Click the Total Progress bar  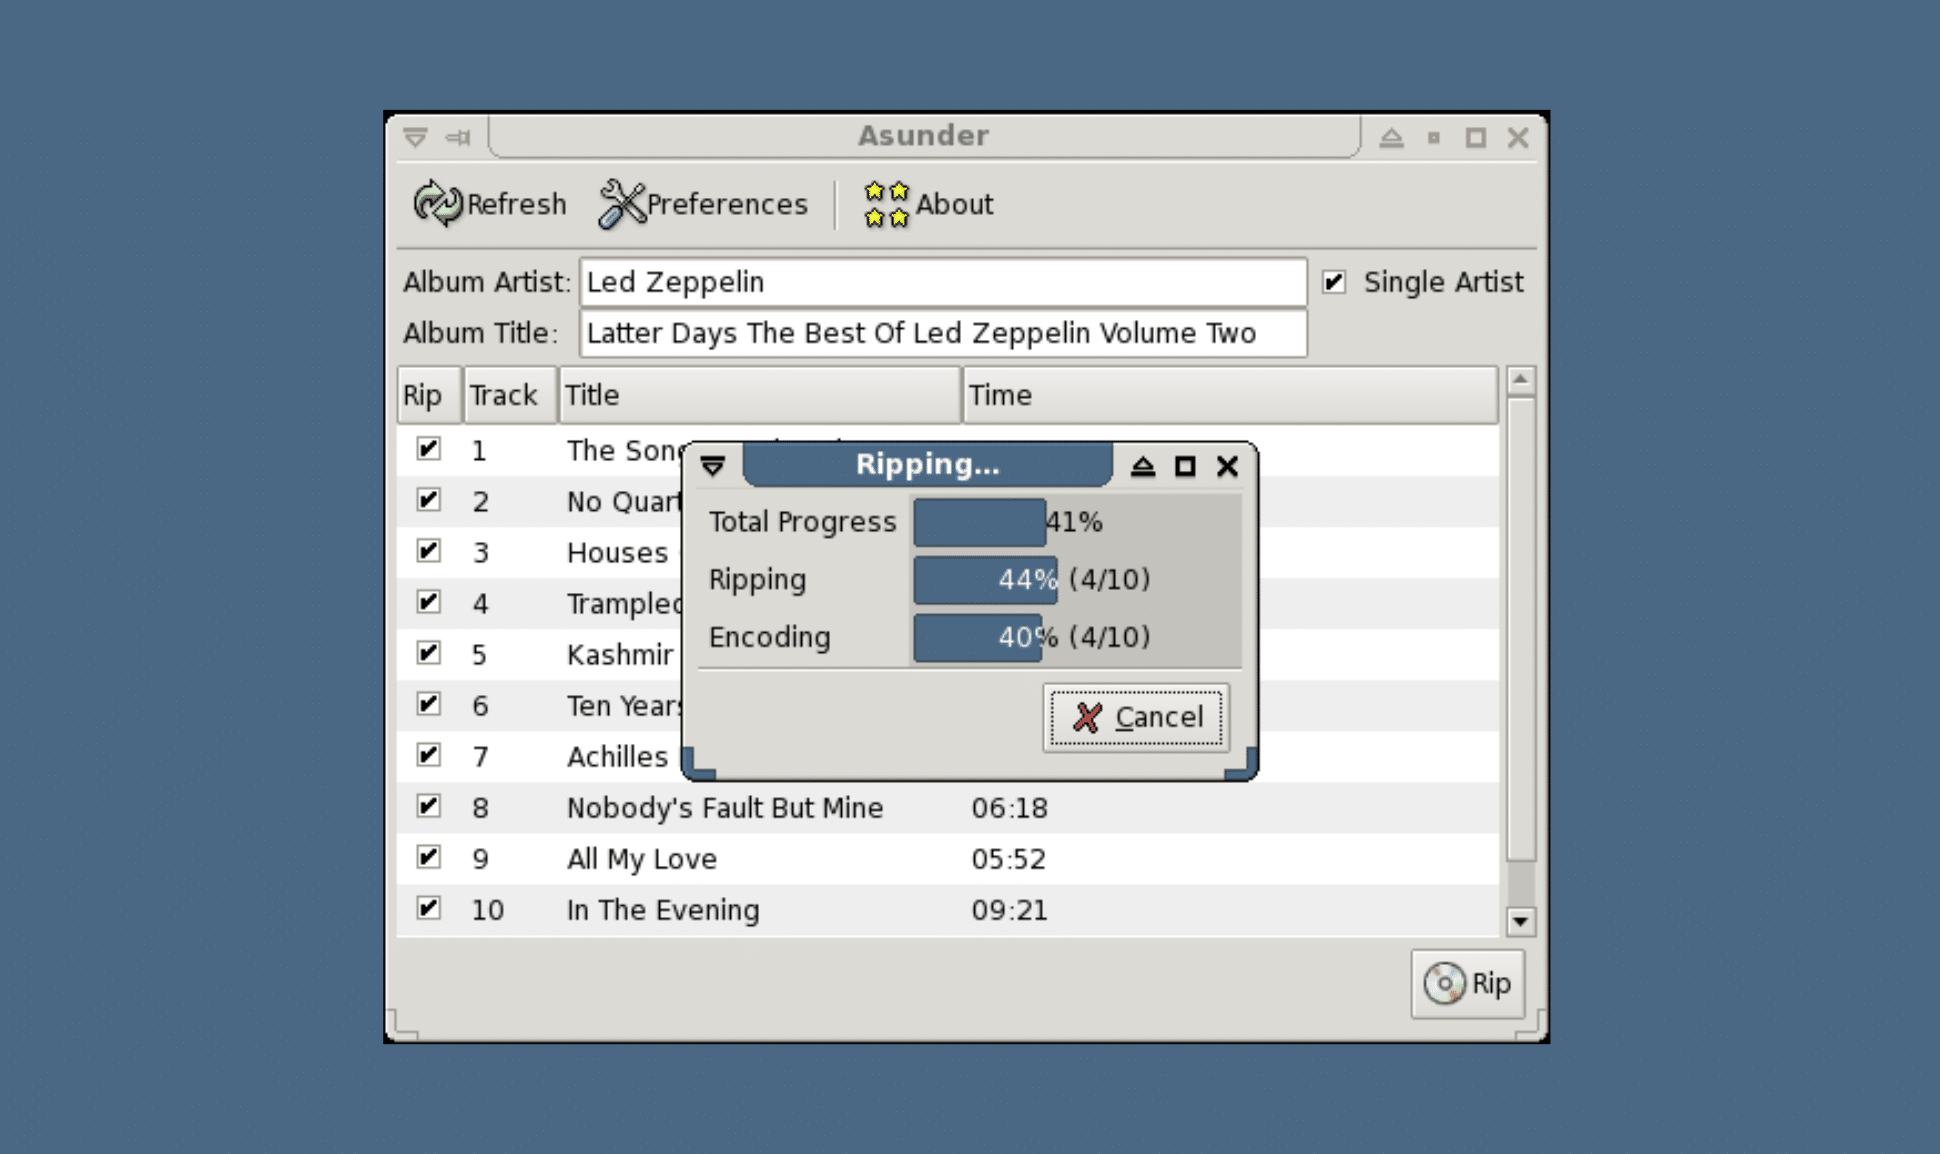pyautogui.click(x=1076, y=522)
